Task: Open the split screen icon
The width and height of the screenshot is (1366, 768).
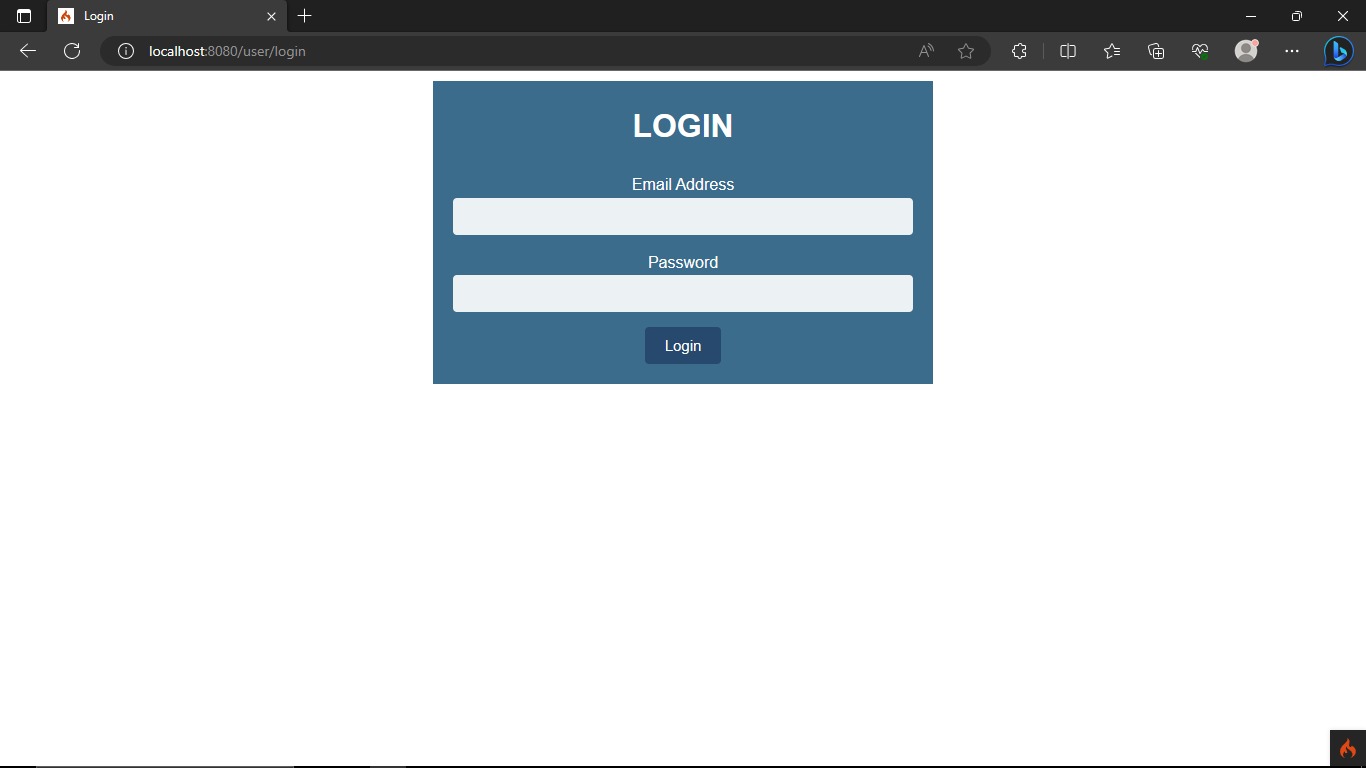Action: (x=1068, y=51)
